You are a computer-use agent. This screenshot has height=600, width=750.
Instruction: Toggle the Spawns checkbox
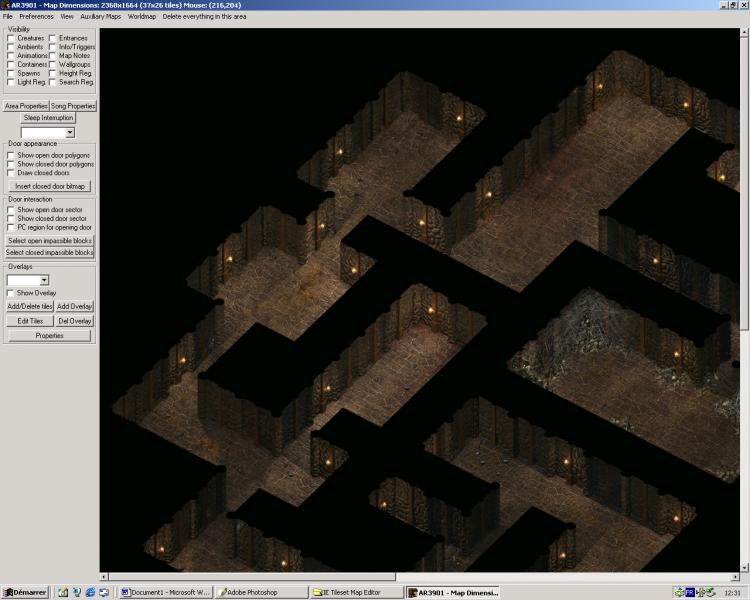[x=11, y=74]
